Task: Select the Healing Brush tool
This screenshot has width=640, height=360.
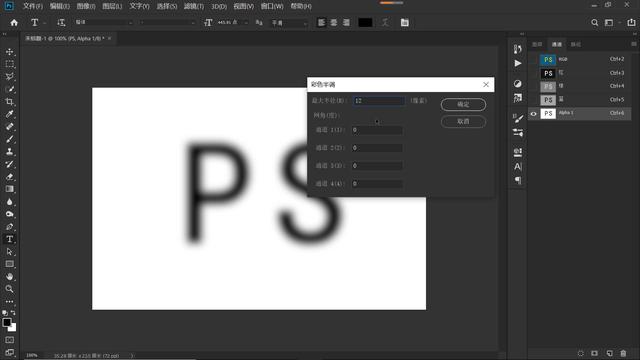Action: pyautogui.click(x=9, y=127)
